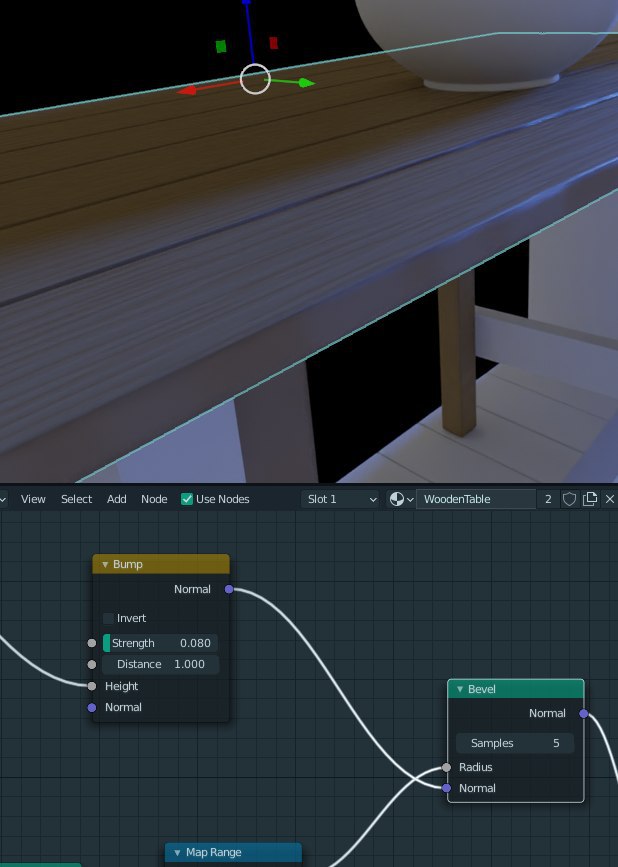The height and width of the screenshot is (867, 618).
Task: Click Bump Distance input socket
Action: click(x=92, y=665)
